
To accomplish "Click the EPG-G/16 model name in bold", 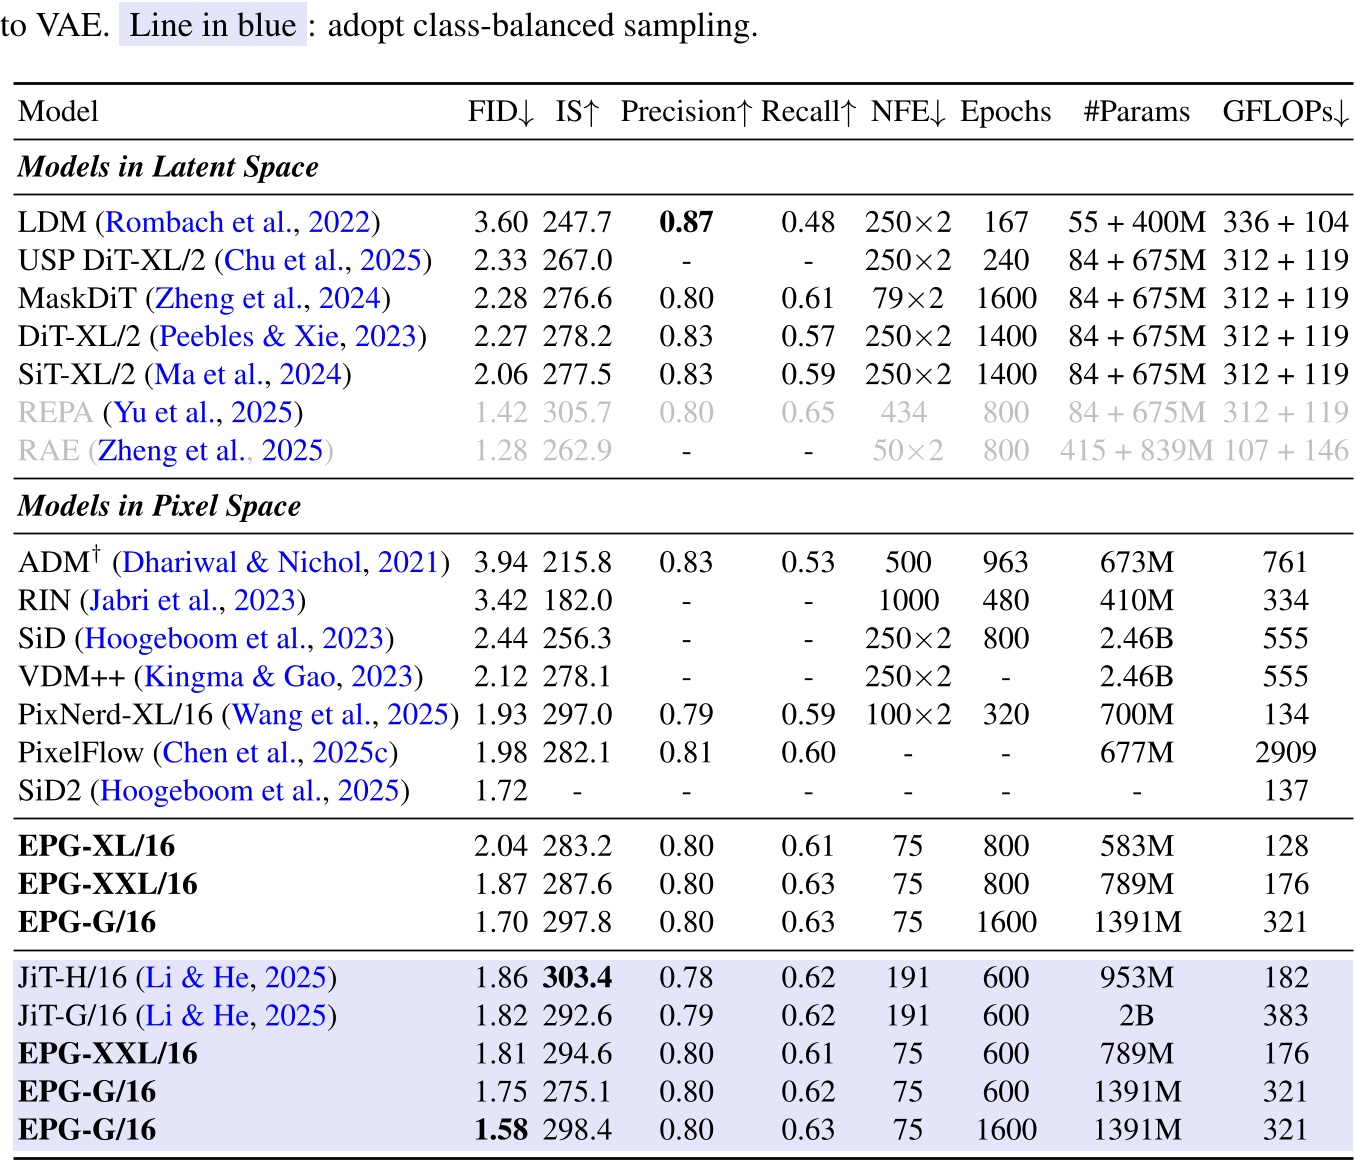I will [x=85, y=922].
